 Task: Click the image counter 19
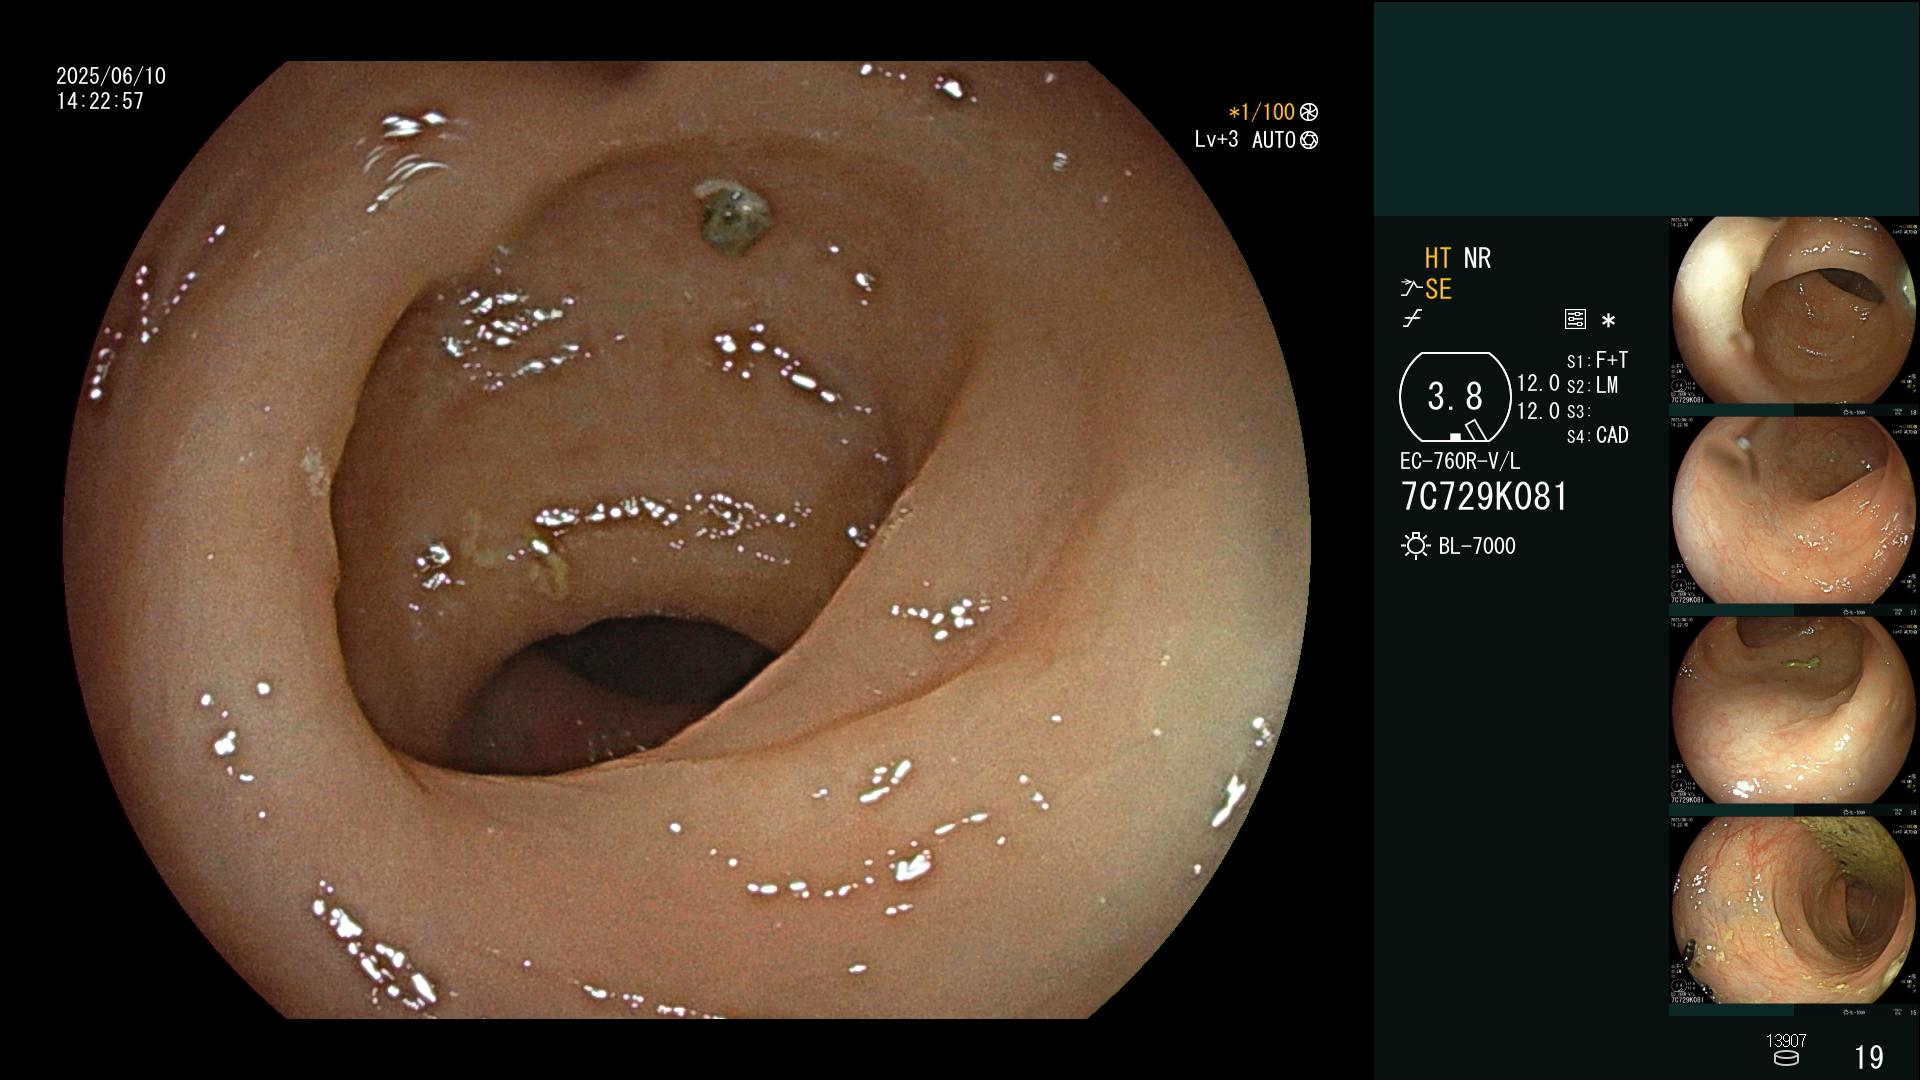pyautogui.click(x=1869, y=1057)
